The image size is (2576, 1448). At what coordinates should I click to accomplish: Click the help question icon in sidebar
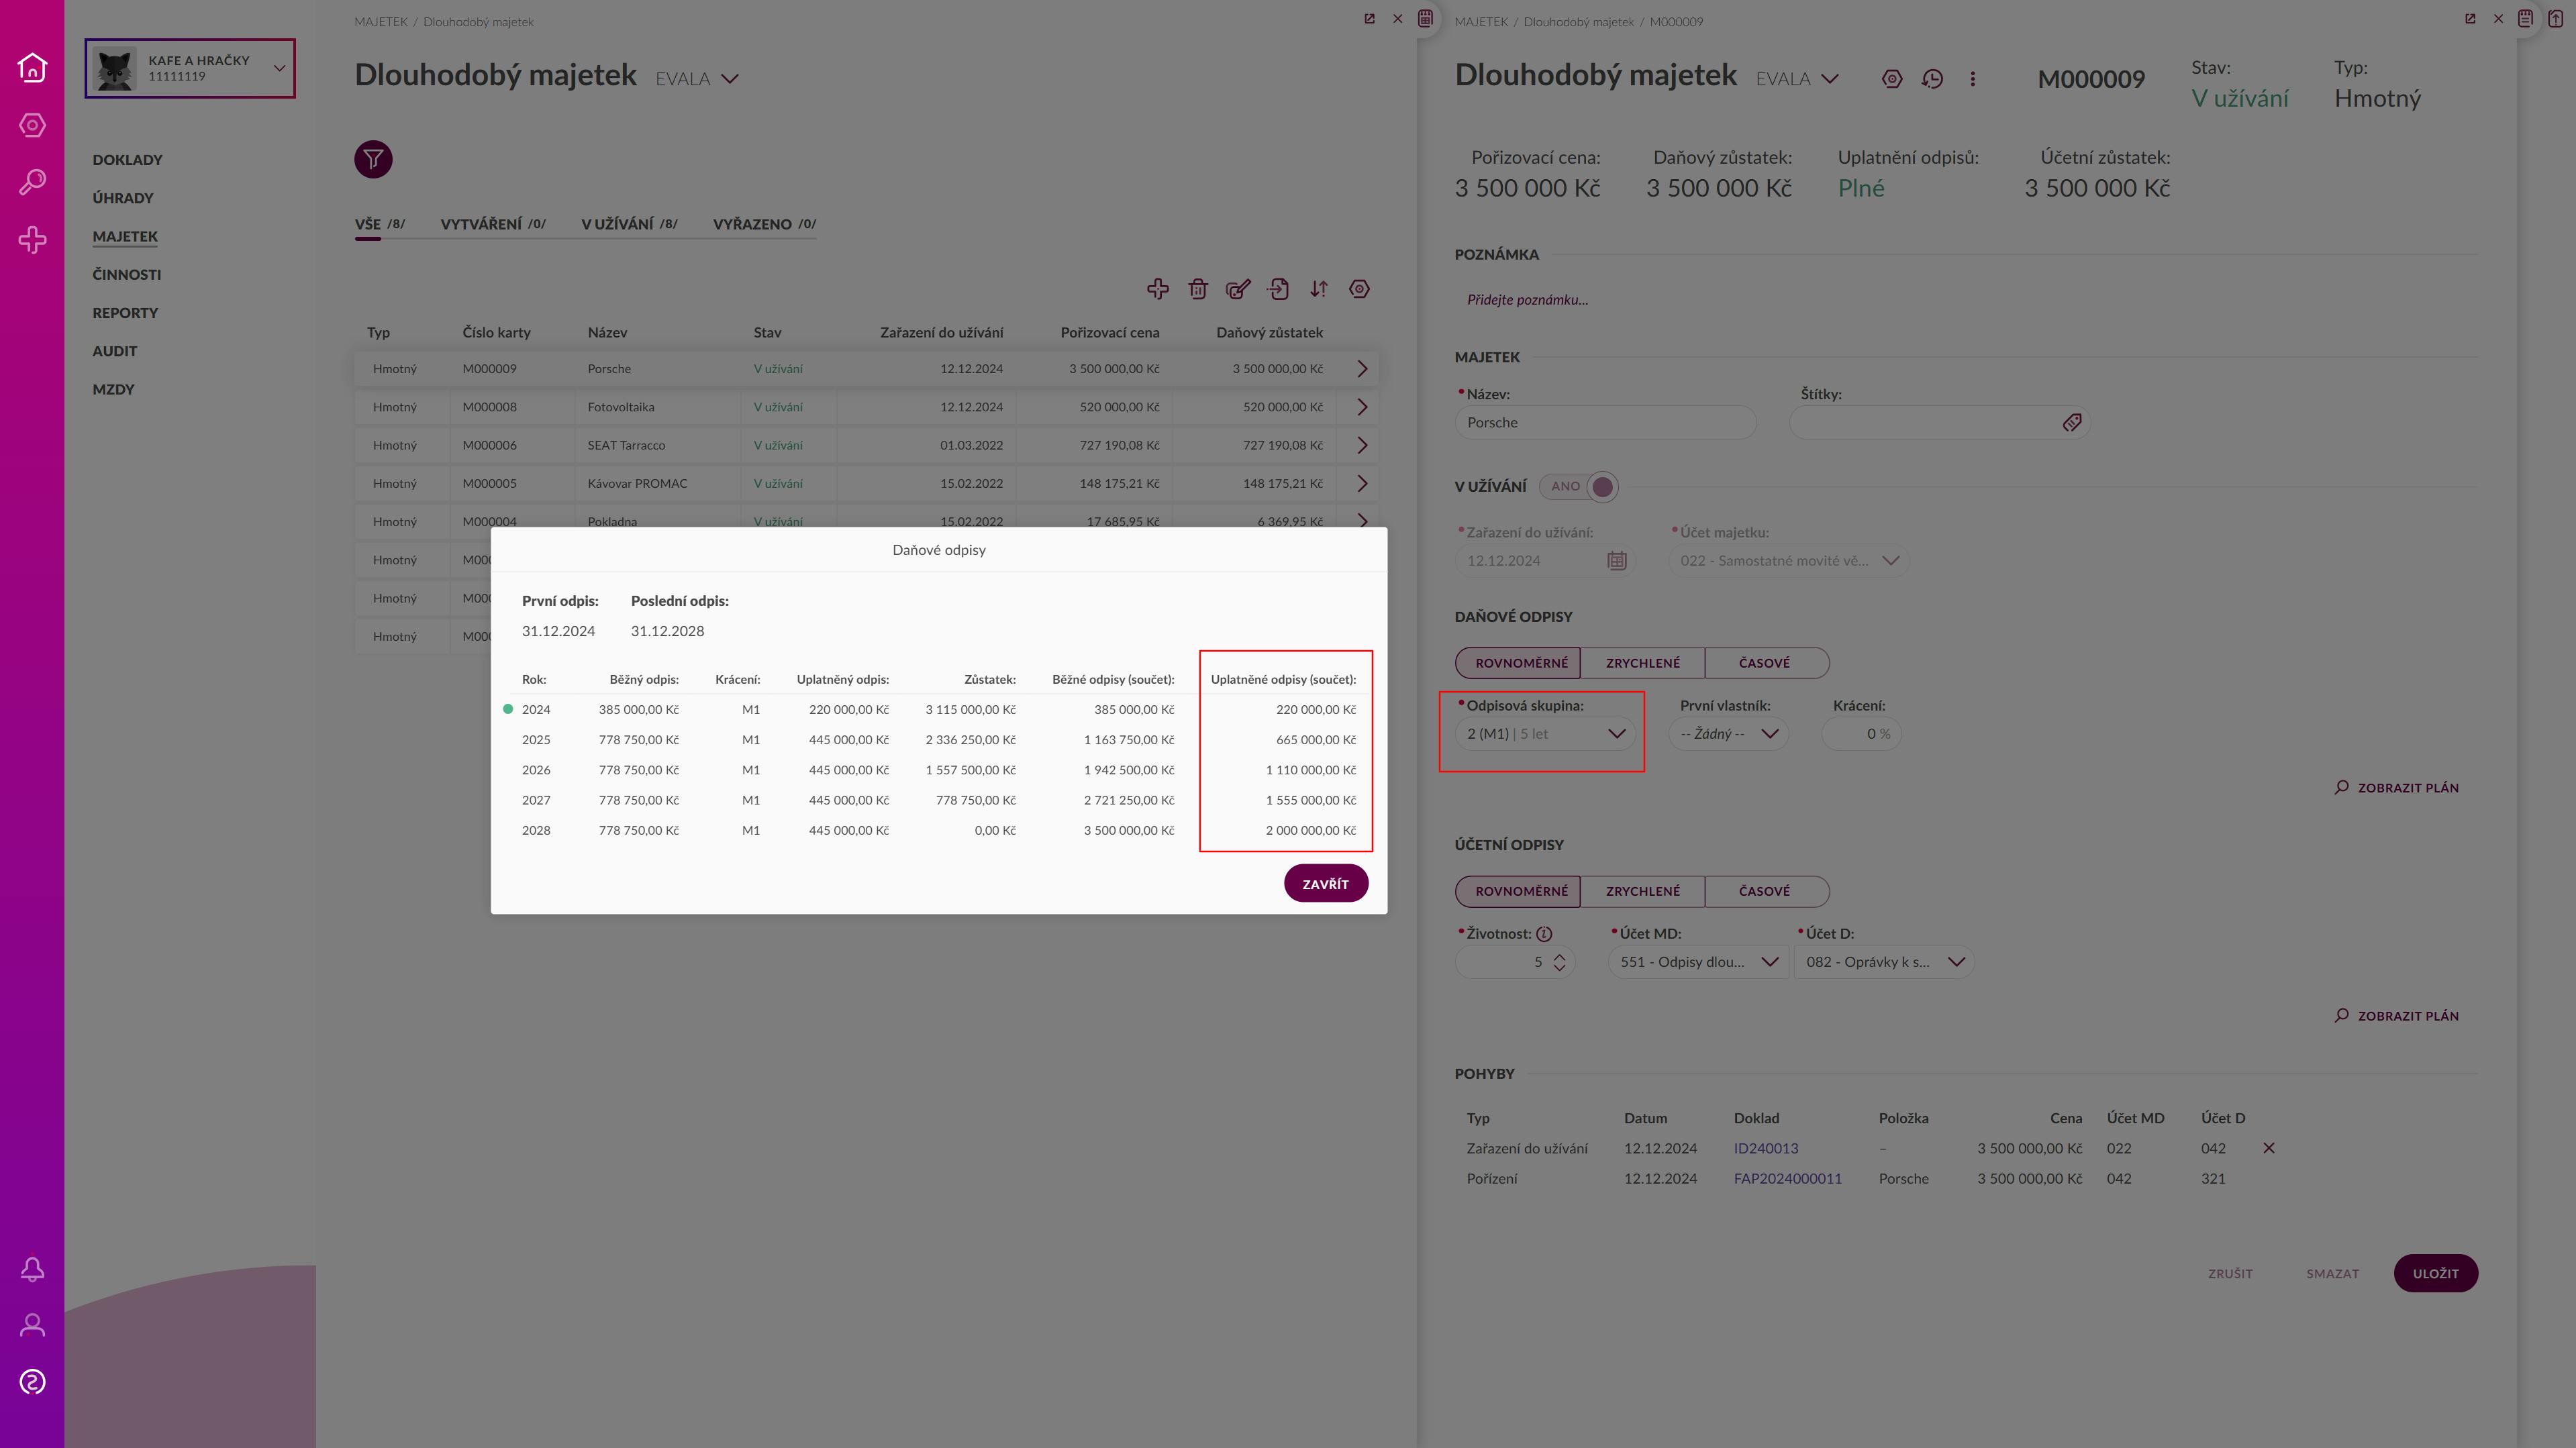coord(32,1382)
